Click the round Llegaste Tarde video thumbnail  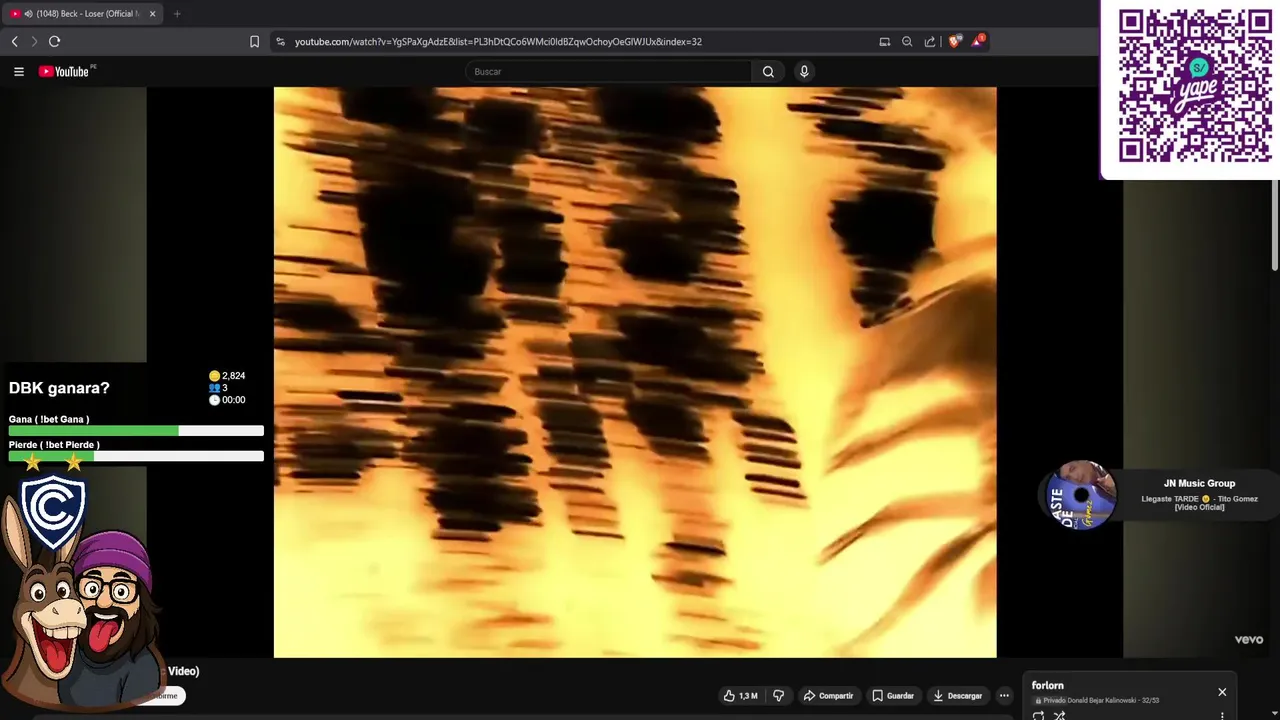pos(1081,495)
